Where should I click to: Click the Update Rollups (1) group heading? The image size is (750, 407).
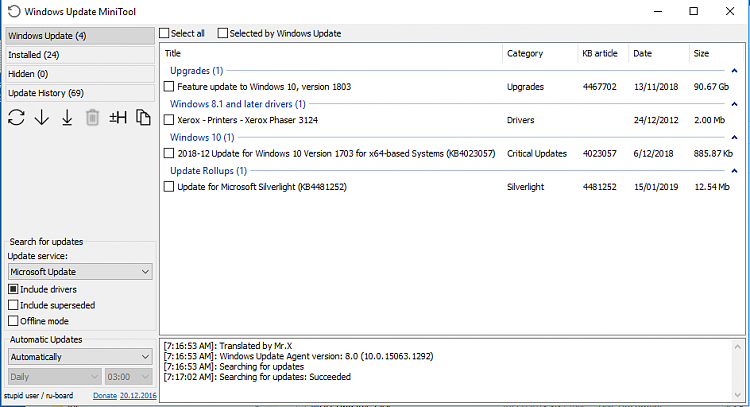click(209, 171)
